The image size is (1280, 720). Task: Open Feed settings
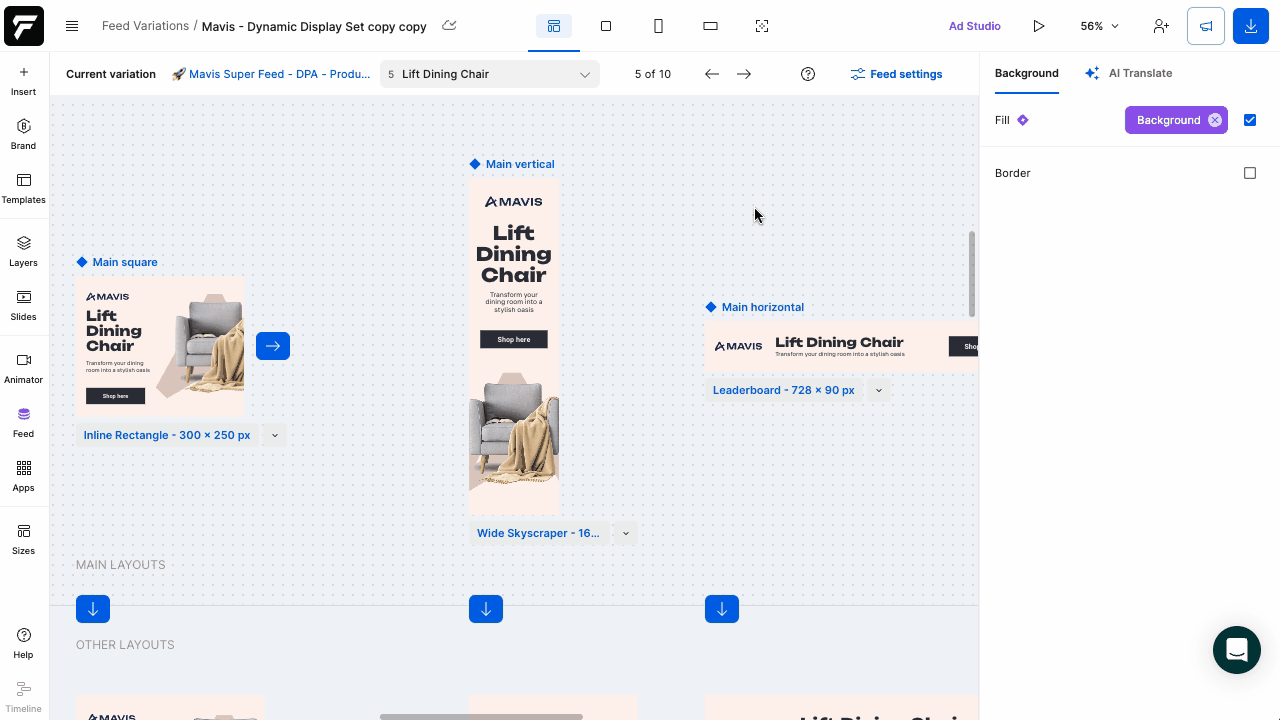896,74
